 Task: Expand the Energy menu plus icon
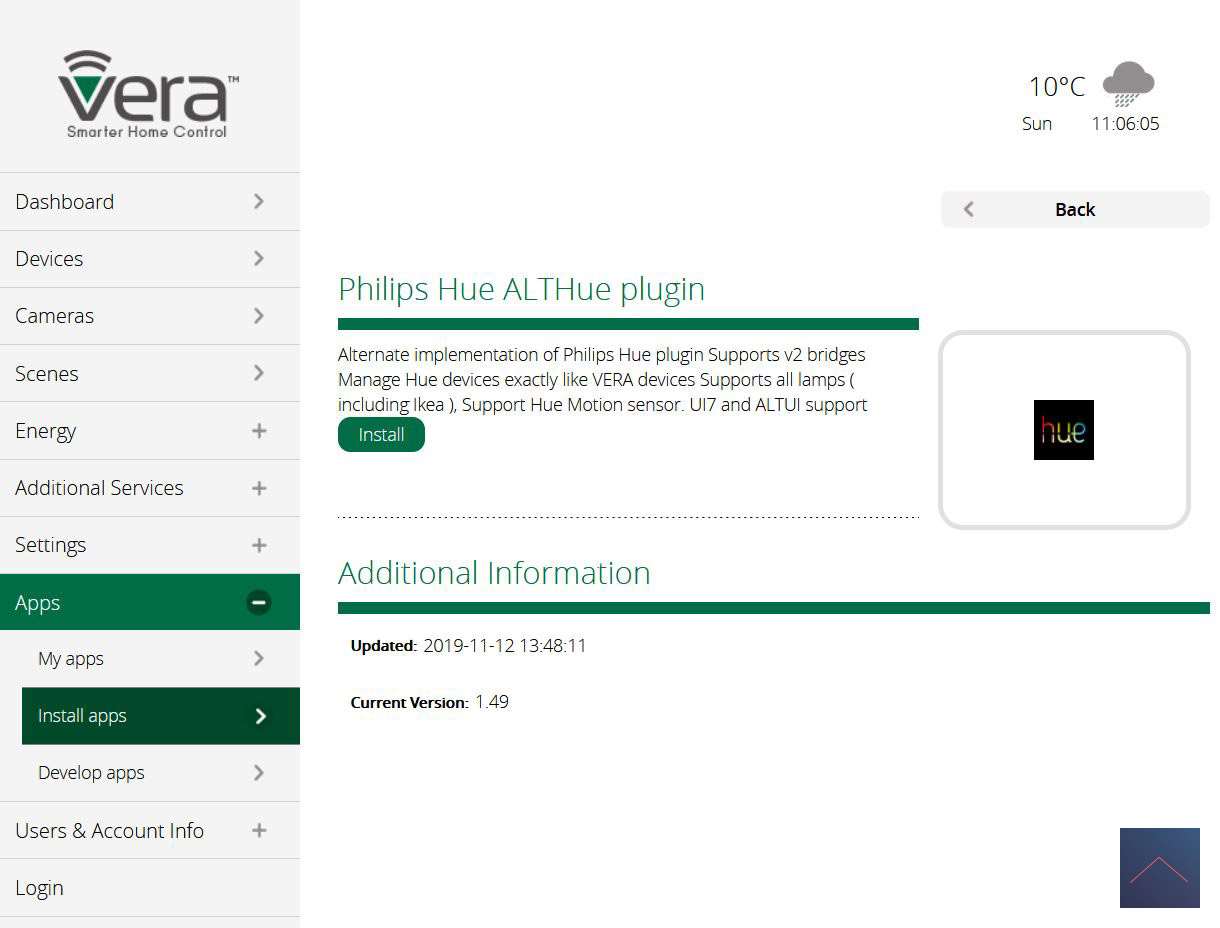point(259,431)
